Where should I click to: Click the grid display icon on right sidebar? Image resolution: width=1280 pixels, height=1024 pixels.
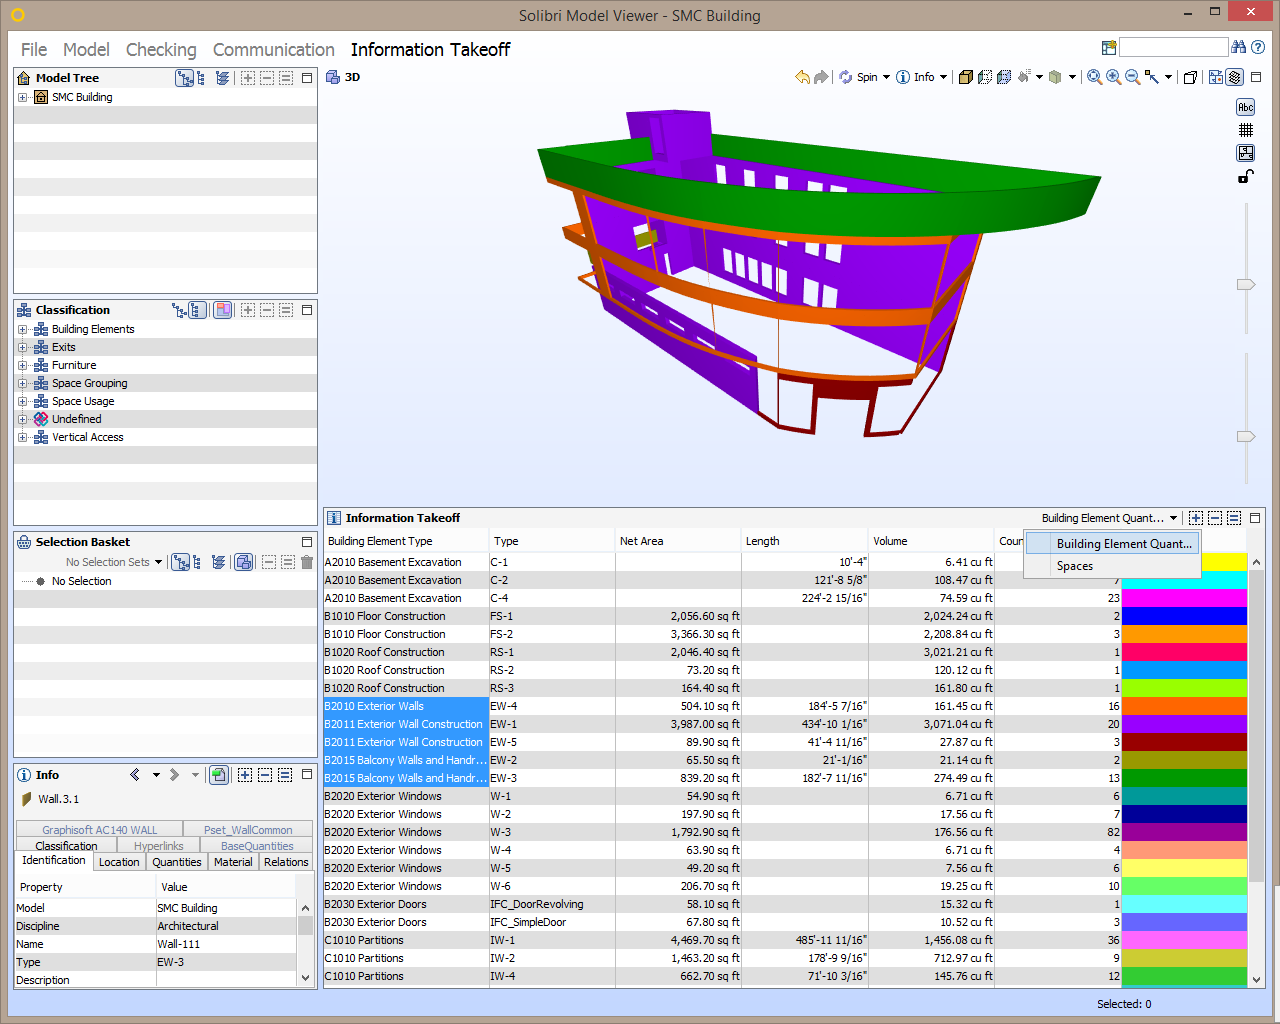(x=1245, y=130)
